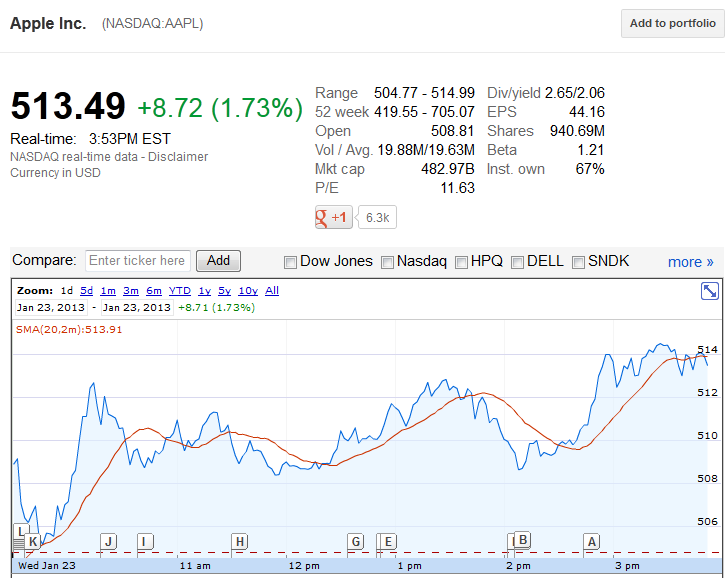Screen dimensions: 725x578
Task: Click the Add ticker button
Action: [218, 261]
